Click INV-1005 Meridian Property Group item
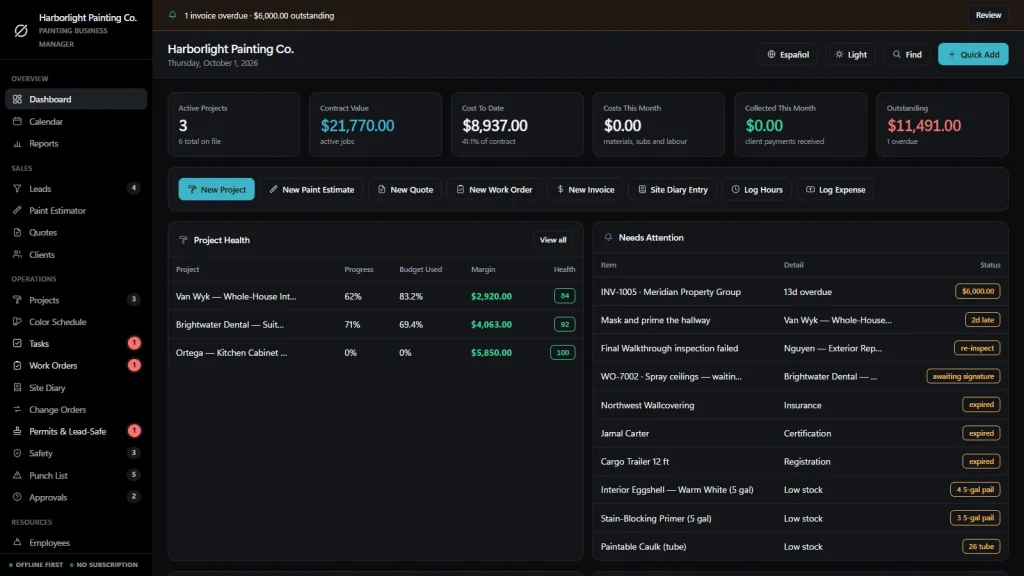 coord(800,292)
